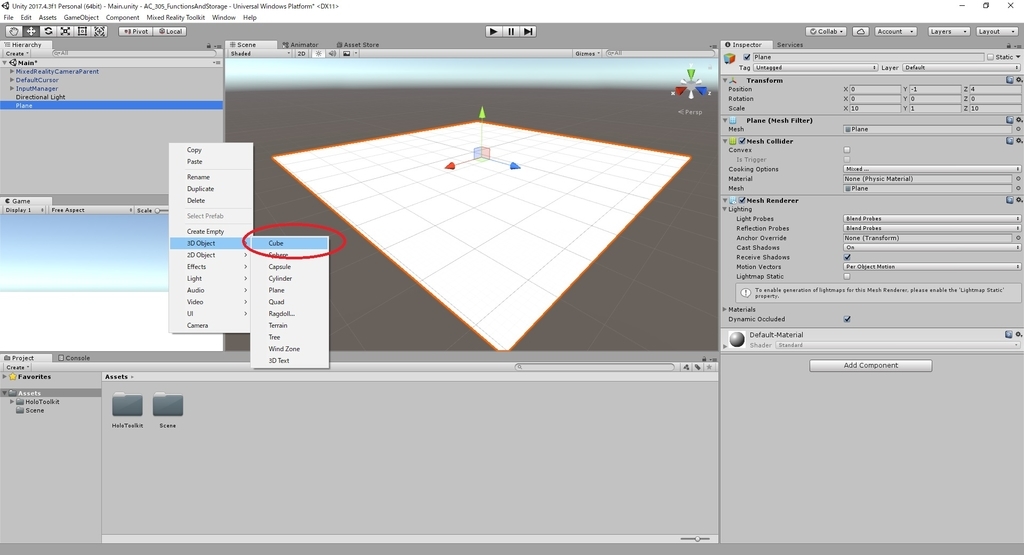Open Cooking Options dropdown
Viewport: 1024px width, 555px height.
click(931, 169)
